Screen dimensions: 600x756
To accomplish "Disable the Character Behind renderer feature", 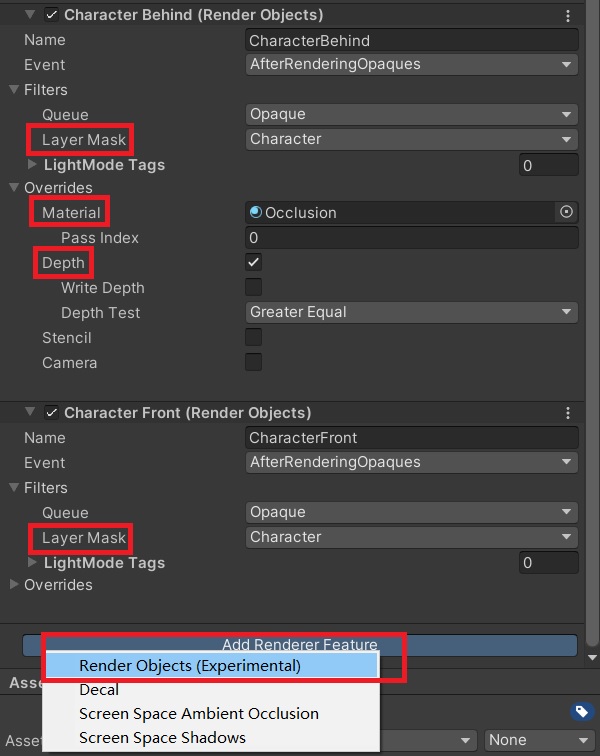I will [x=51, y=15].
